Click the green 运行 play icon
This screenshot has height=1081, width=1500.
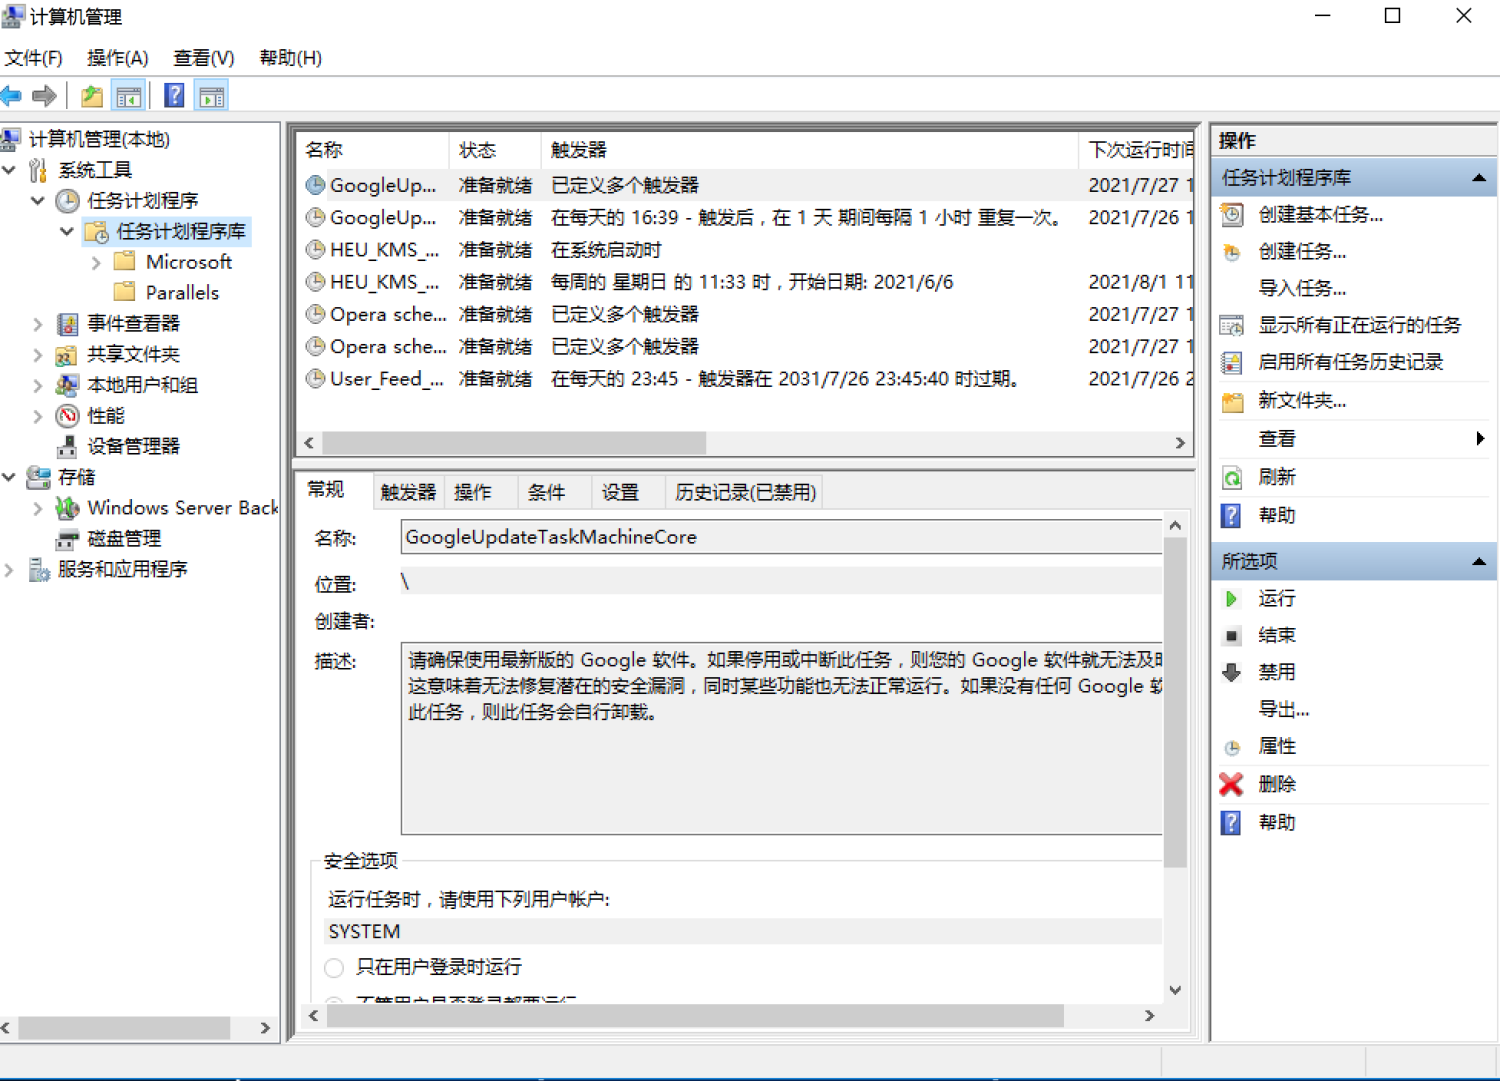click(x=1232, y=599)
